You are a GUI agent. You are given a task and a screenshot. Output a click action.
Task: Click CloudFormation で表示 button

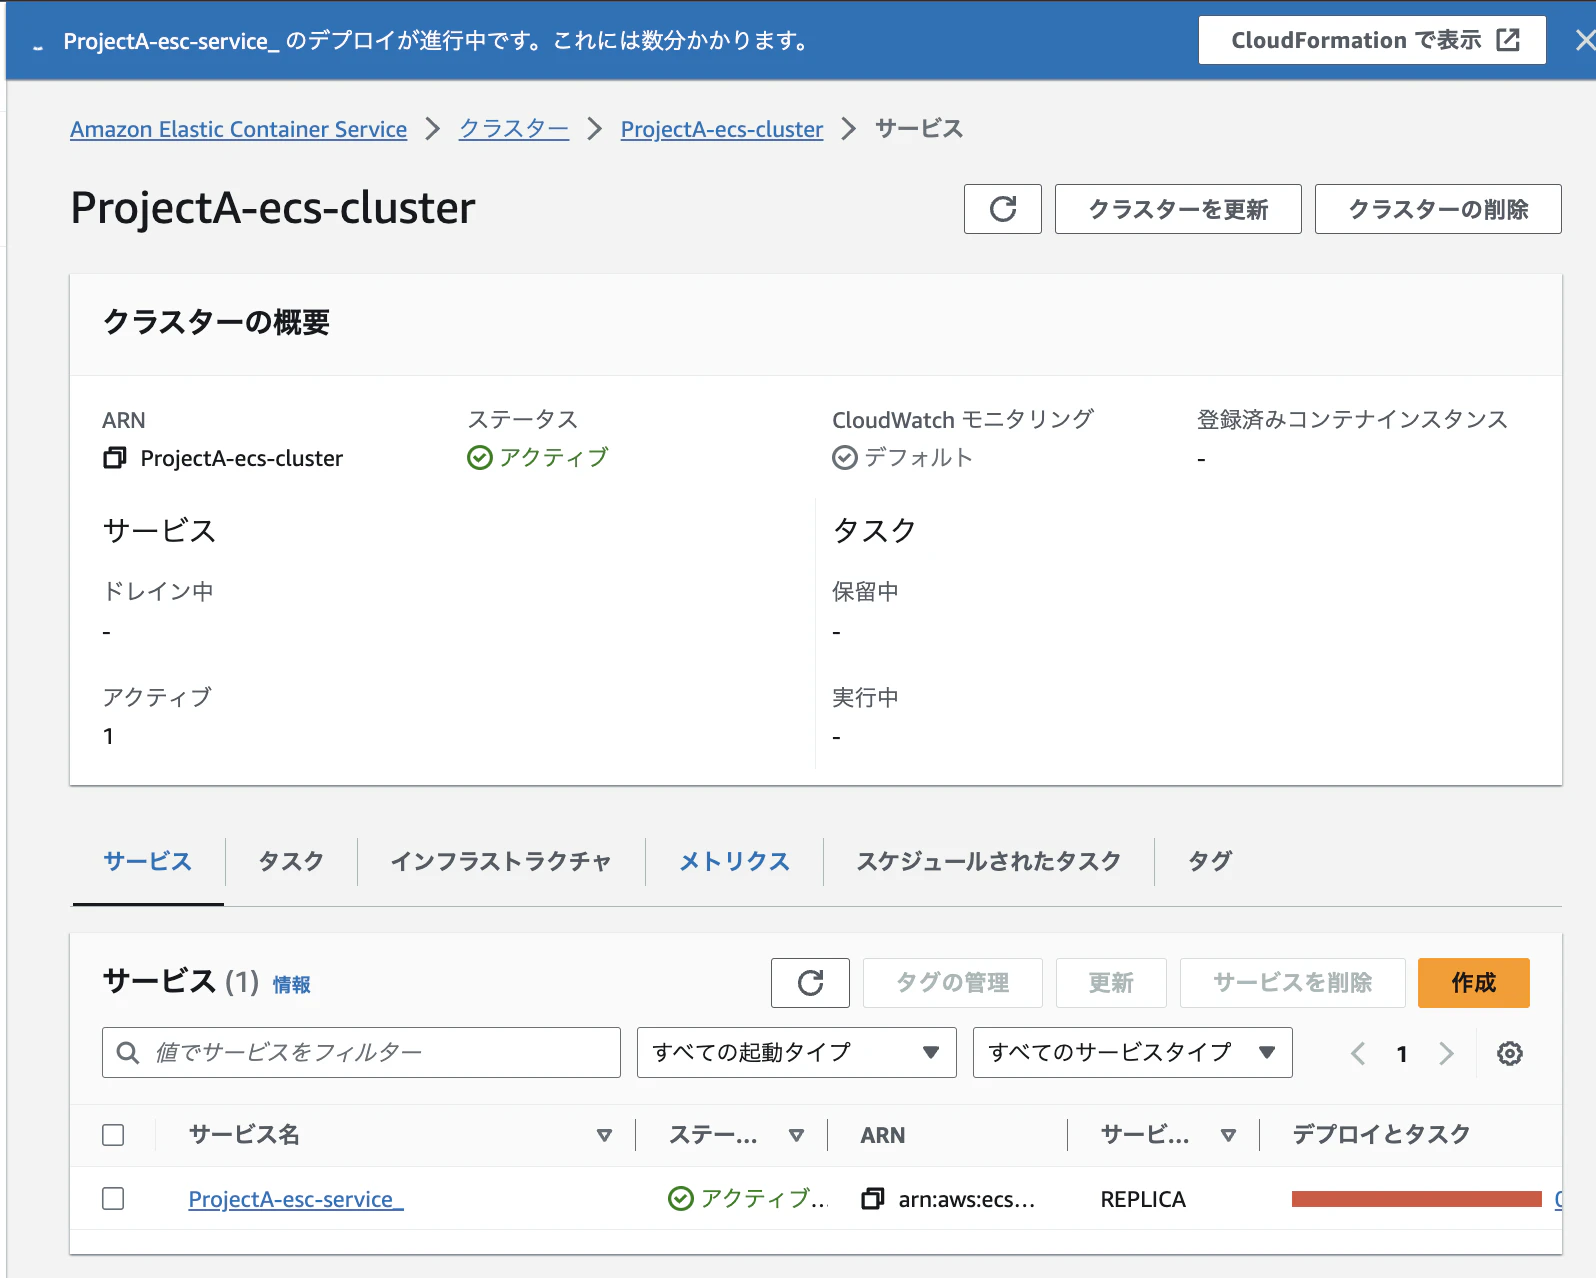(x=1372, y=40)
